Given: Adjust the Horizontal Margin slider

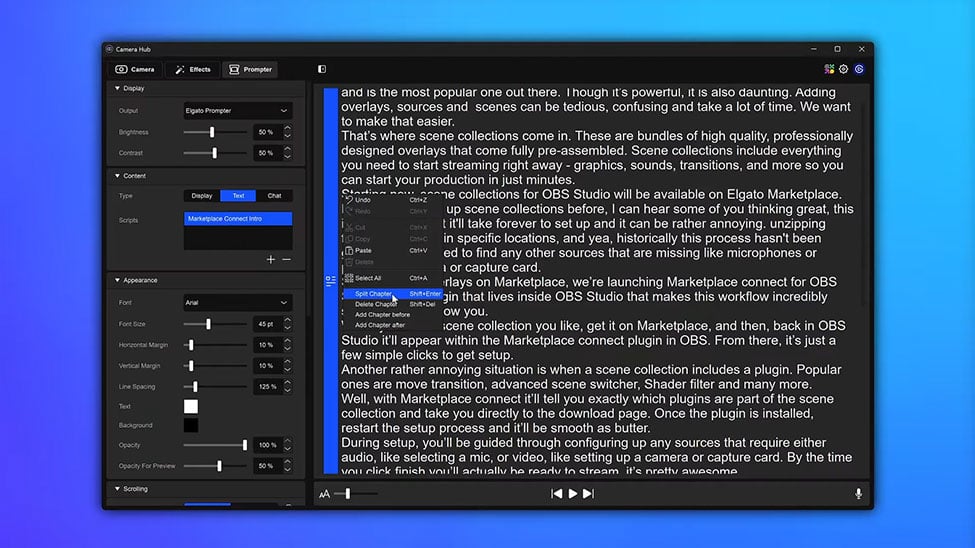Looking at the screenshot, I should coord(191,345).
